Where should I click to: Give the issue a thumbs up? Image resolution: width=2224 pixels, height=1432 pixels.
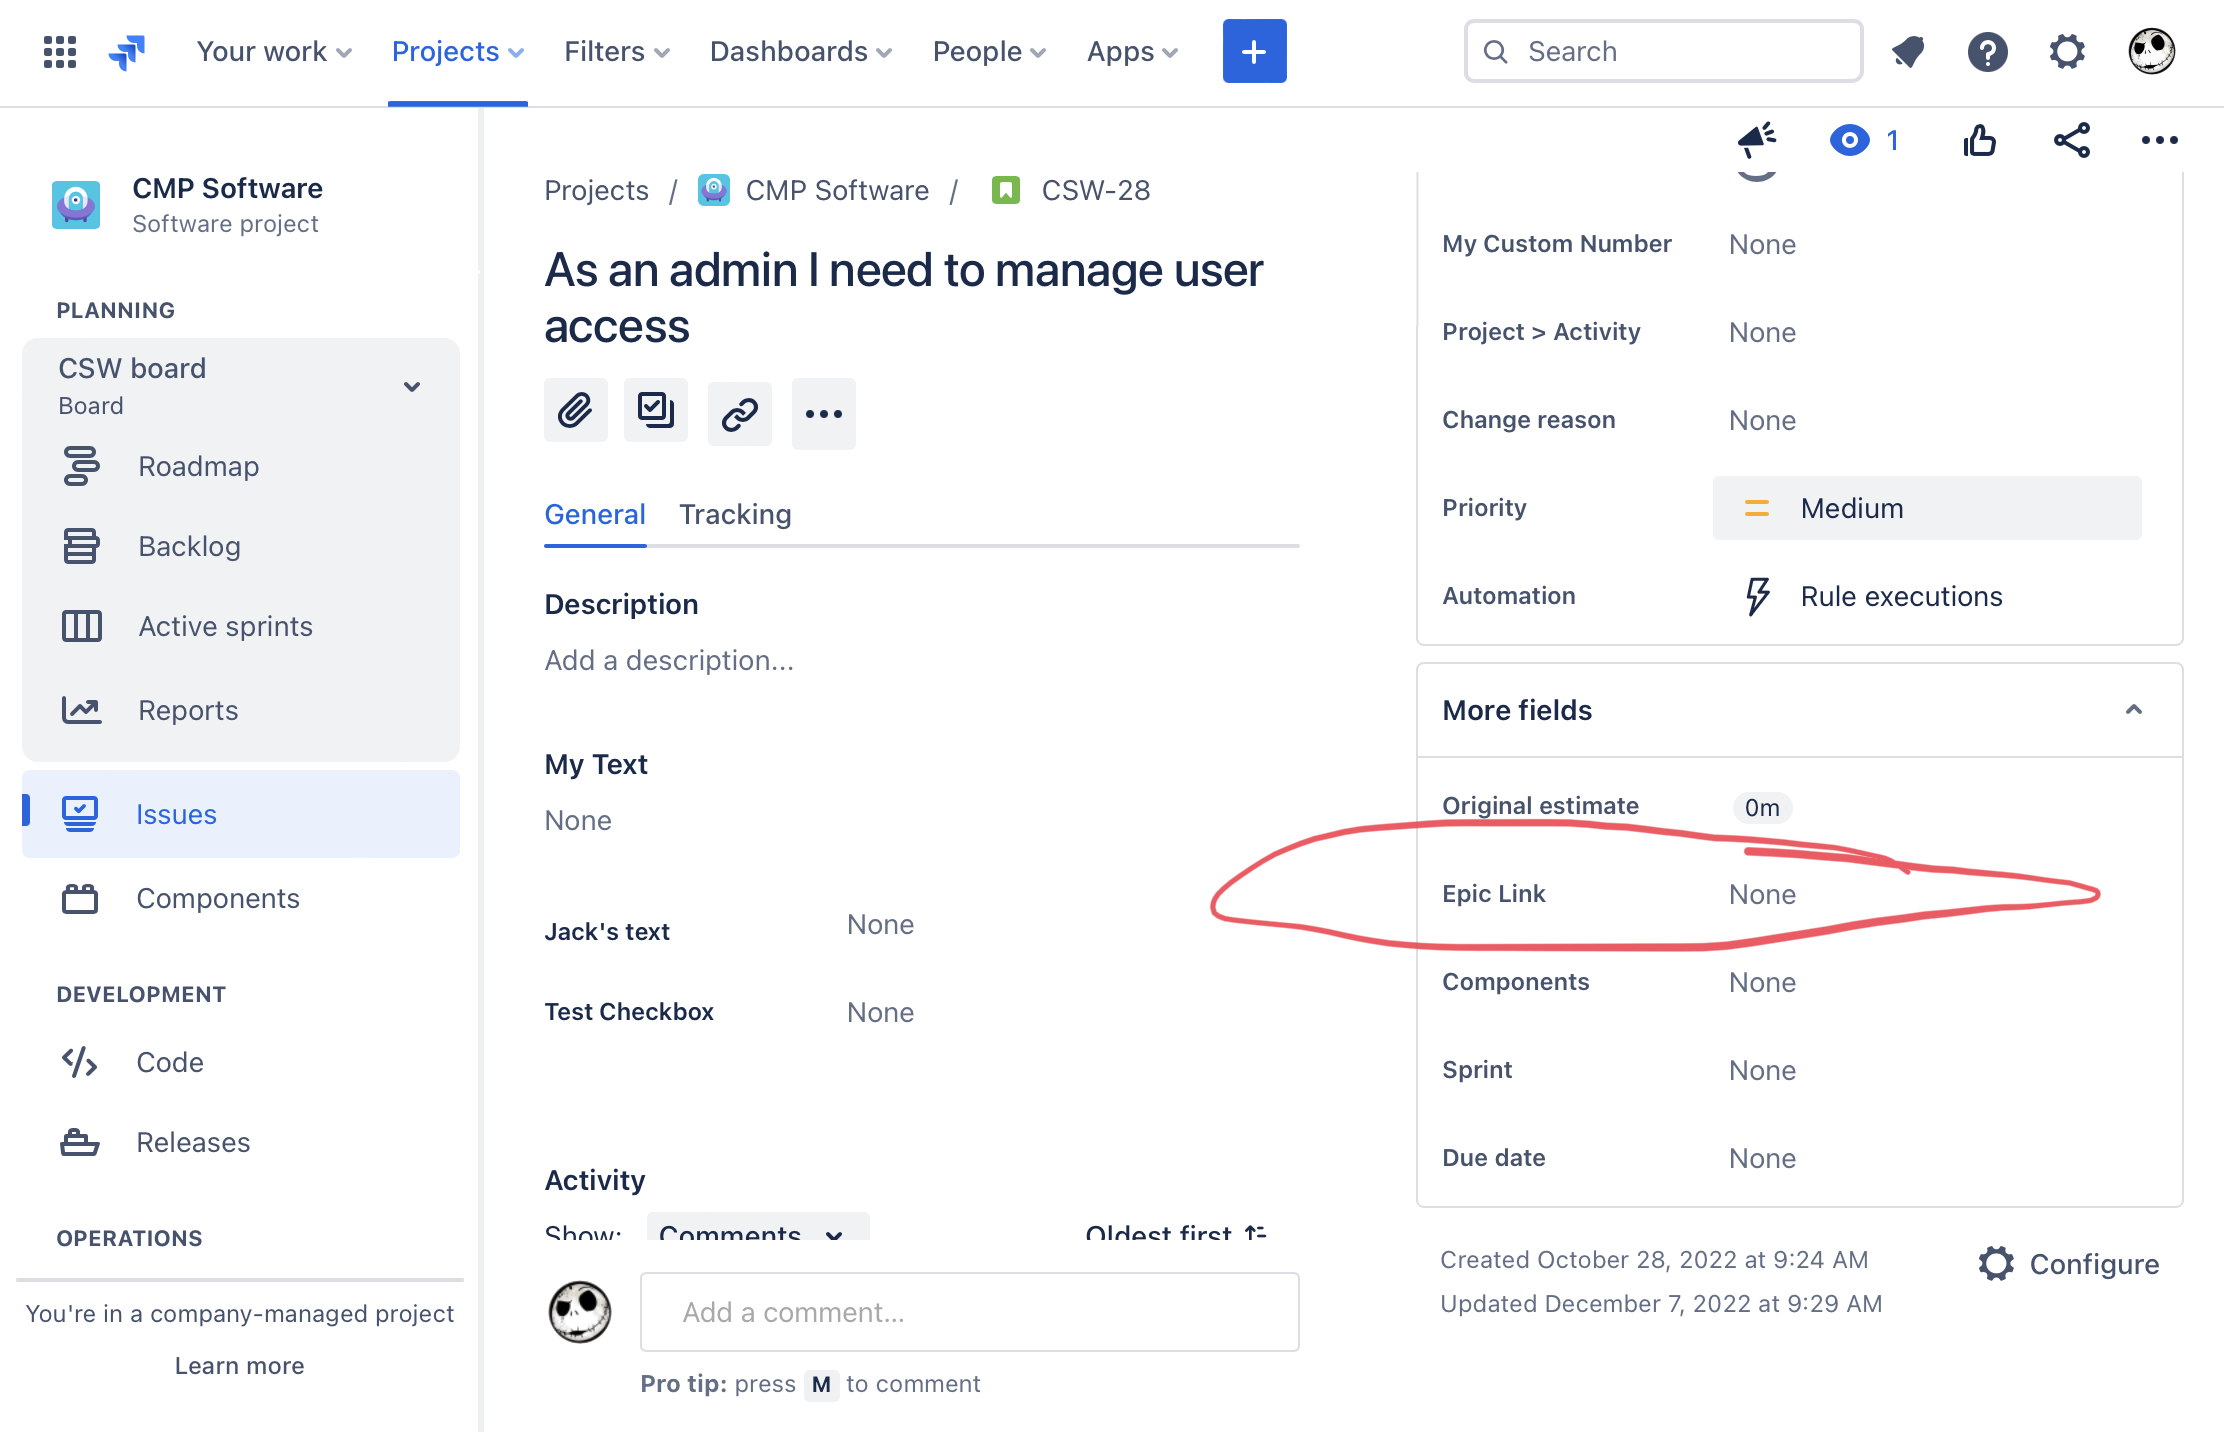tap(1981, 140)
